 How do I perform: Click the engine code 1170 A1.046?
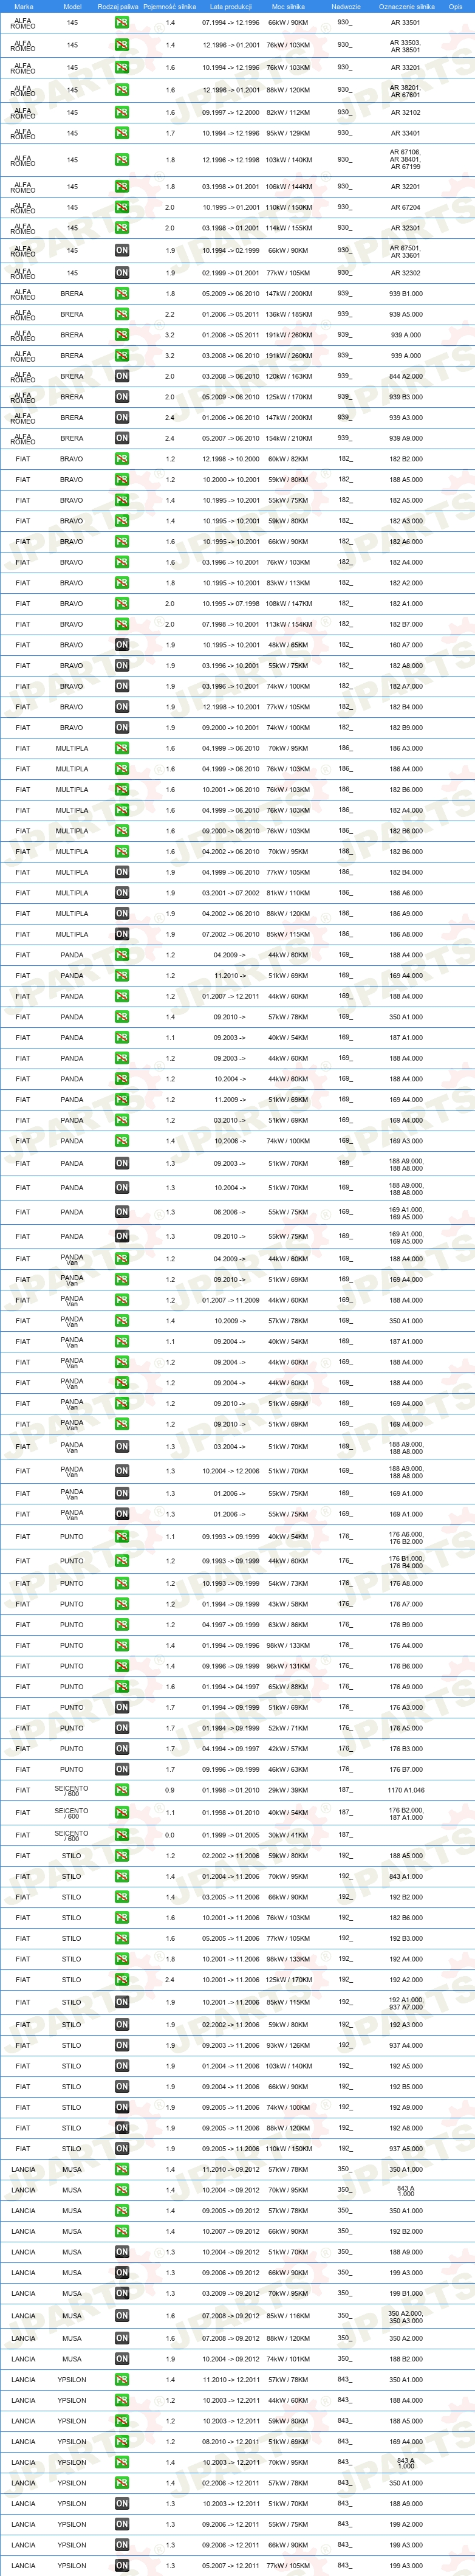406,1790
